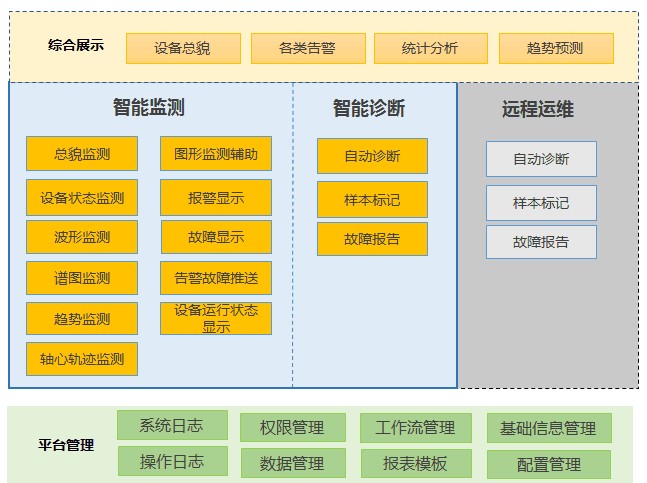Click the 智能监测 section heading
This screenshot has height=483, width=647.
pyautogui.click(x=148, y=108)
